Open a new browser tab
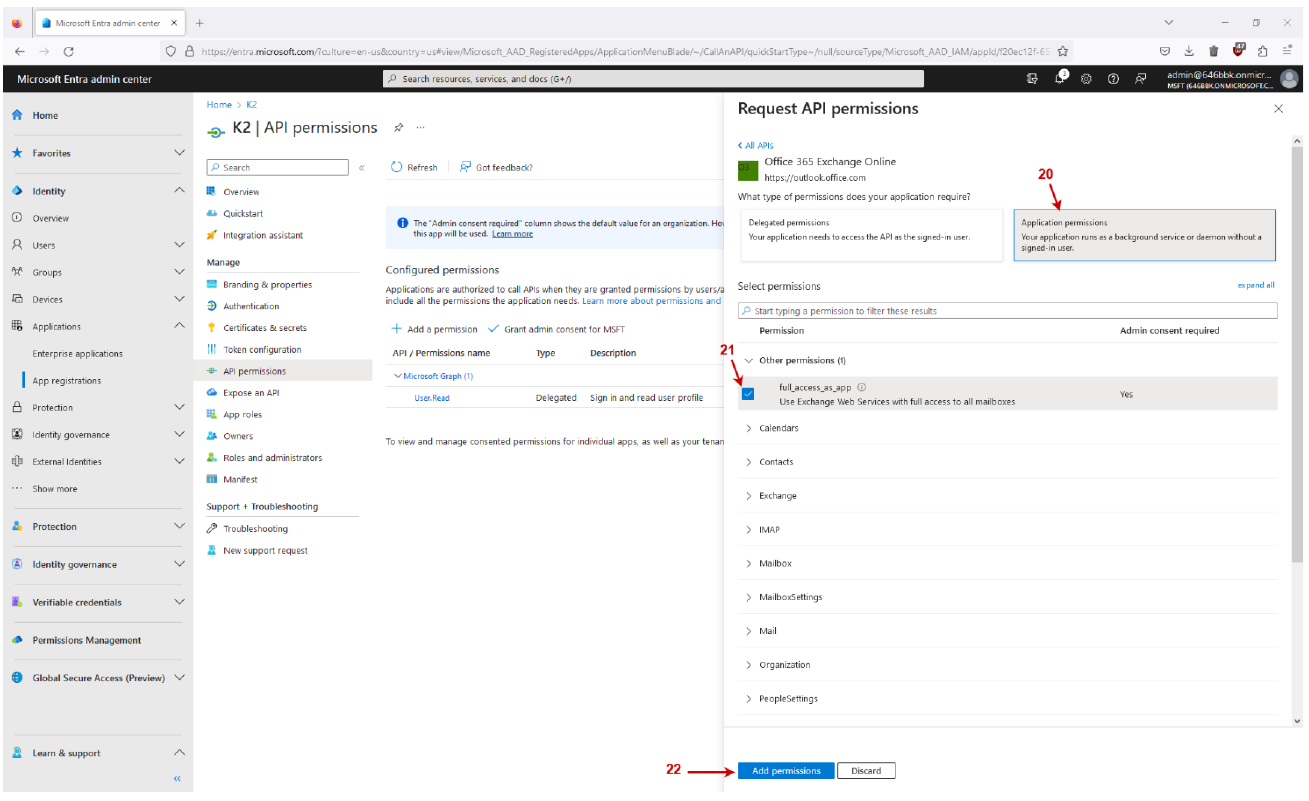The height and width of the screenshot is (801, 1309). coord(200,23)
